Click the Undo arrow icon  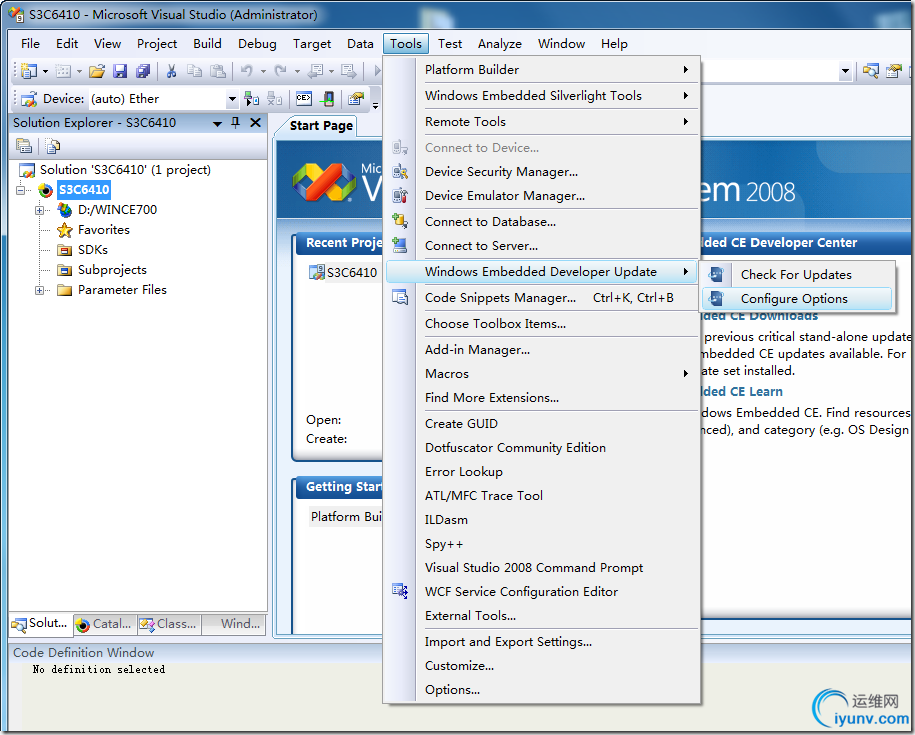coord(247,71)
